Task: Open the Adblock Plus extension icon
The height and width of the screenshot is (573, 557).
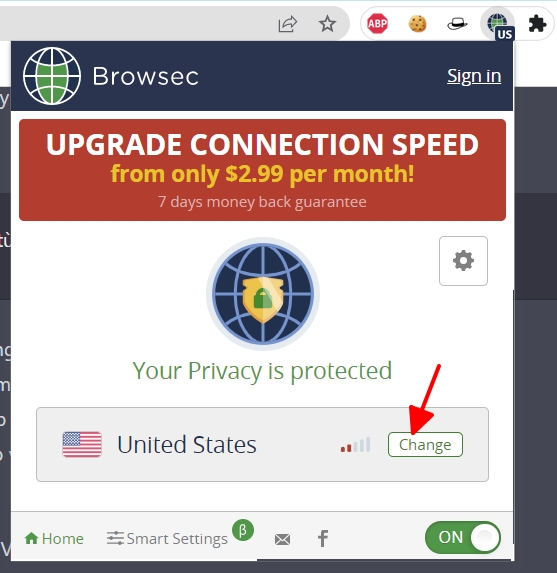Action: pos(377,24)
